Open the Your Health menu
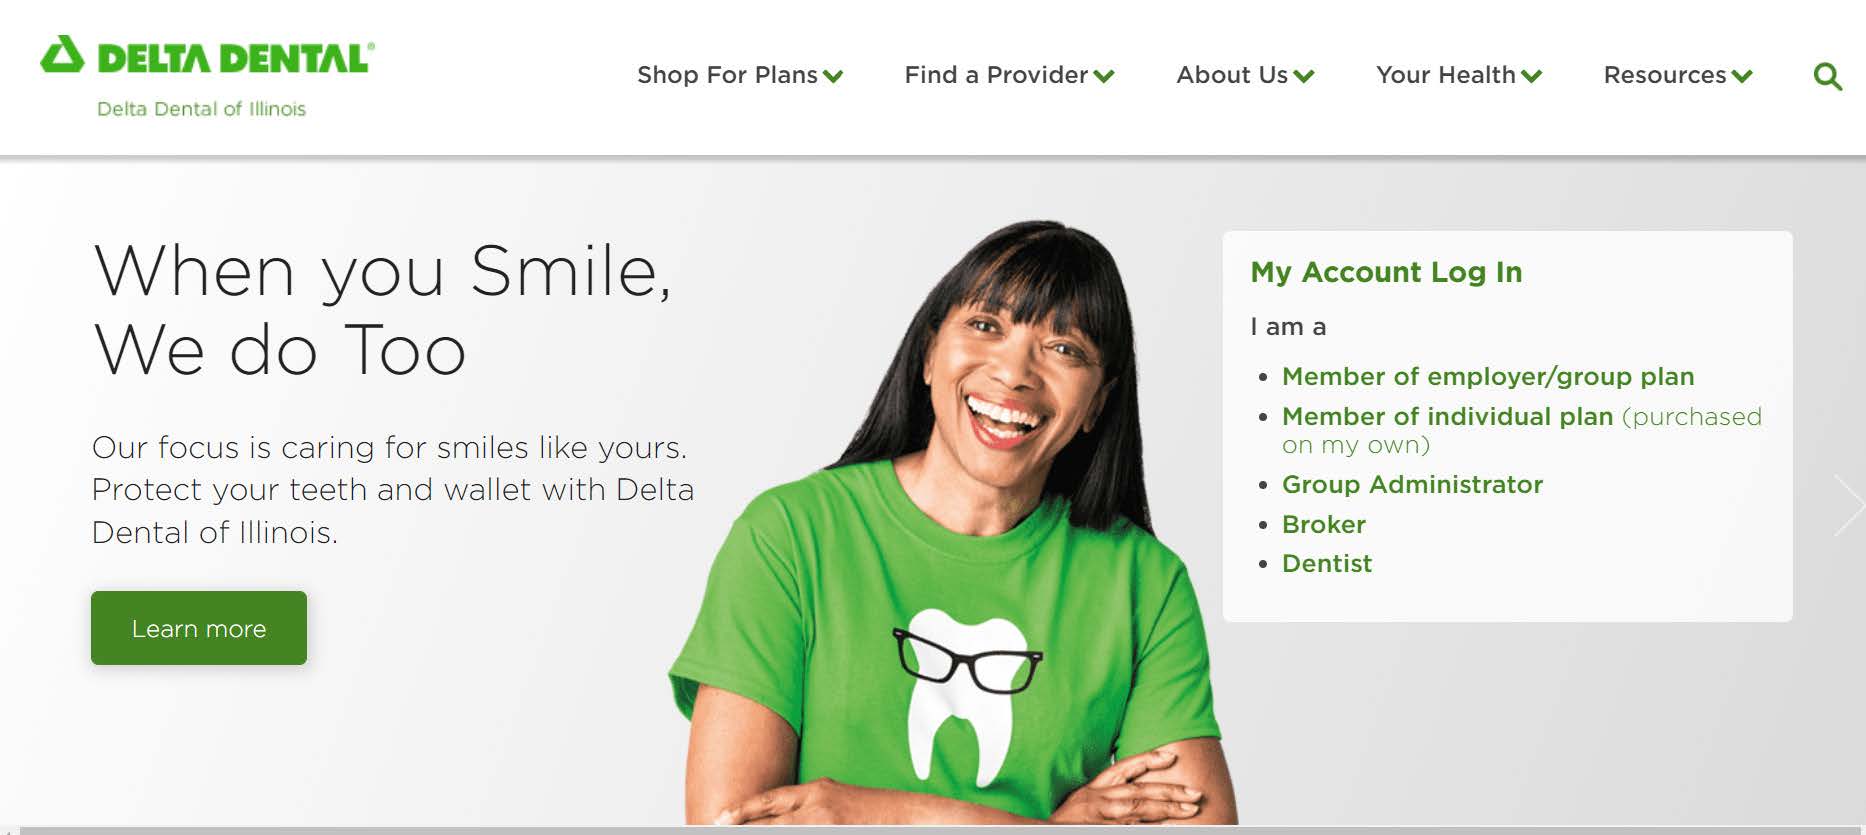This screenshot has width=1866, height=835. [x=1446, y=75]
